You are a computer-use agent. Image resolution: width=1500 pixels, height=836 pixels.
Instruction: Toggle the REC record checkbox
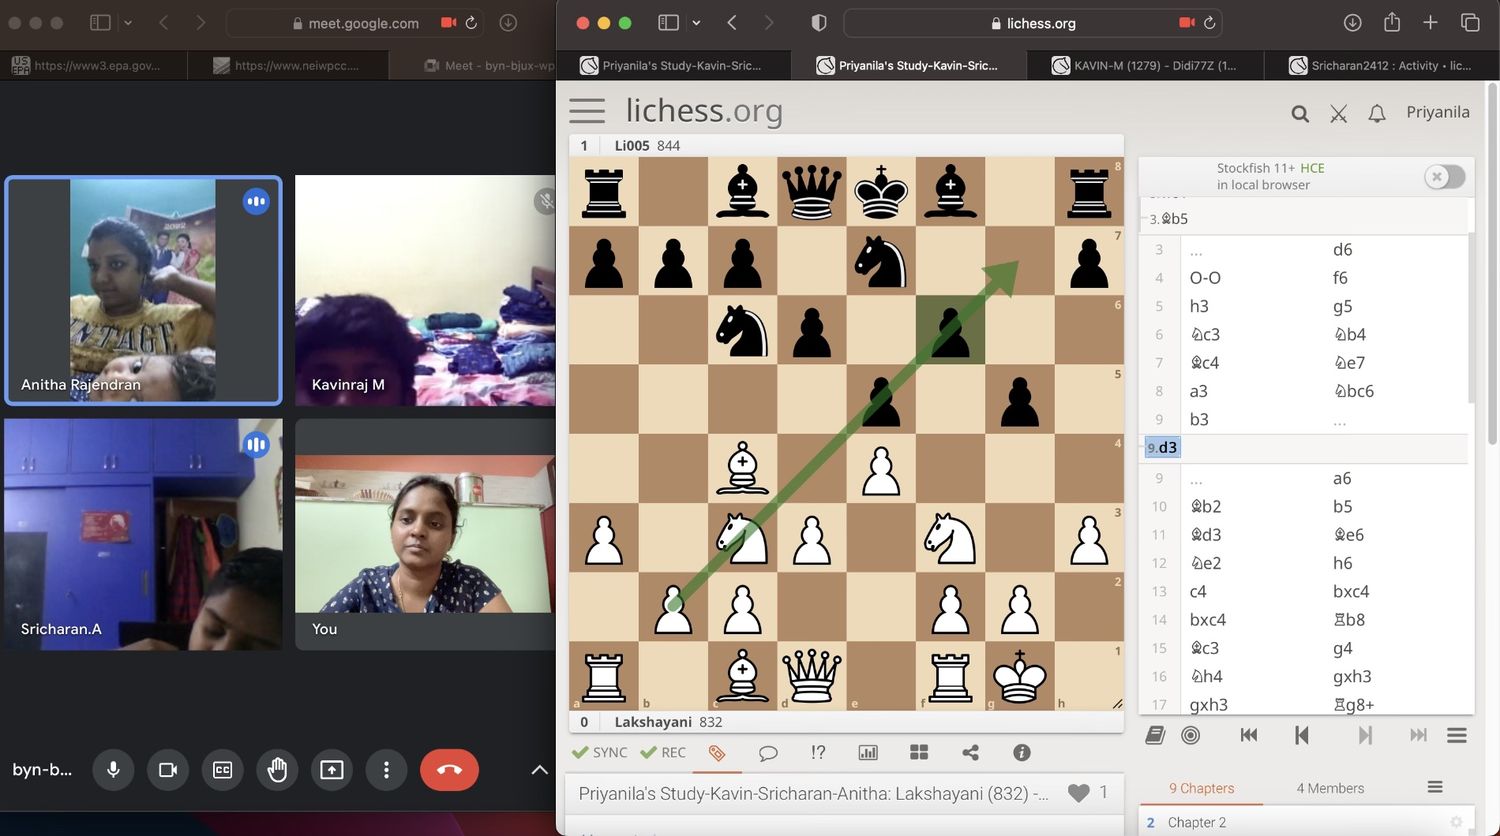(663, 752)
